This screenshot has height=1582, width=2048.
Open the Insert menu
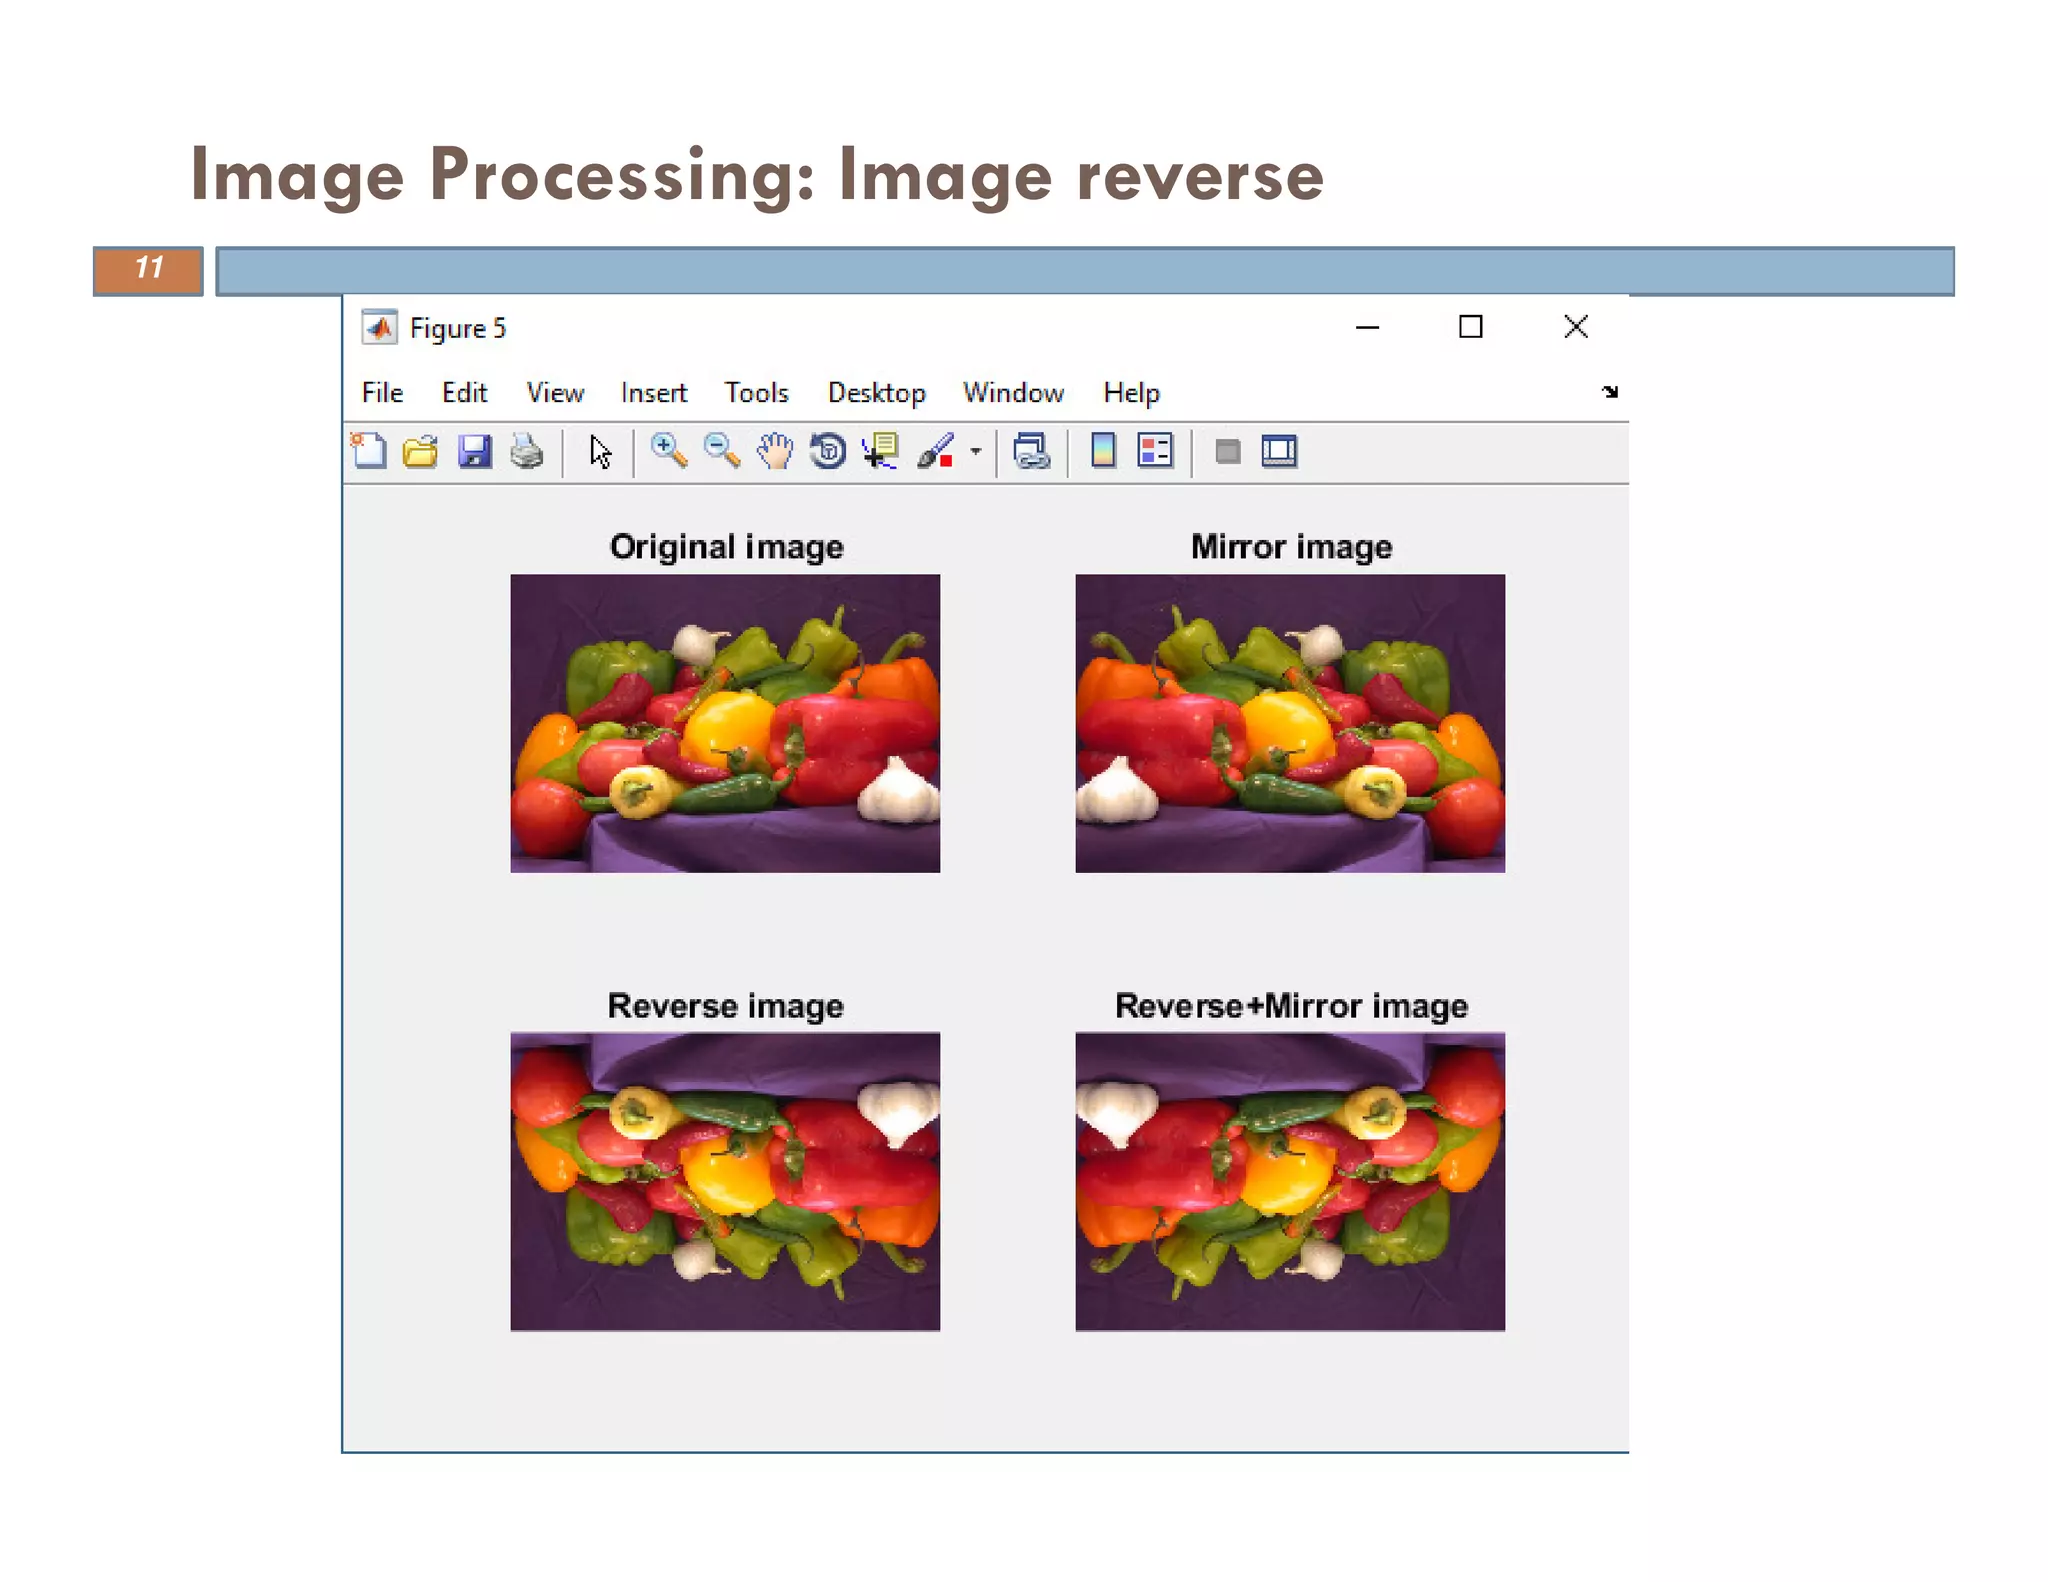pyautogui.click(x=654, y=393)
